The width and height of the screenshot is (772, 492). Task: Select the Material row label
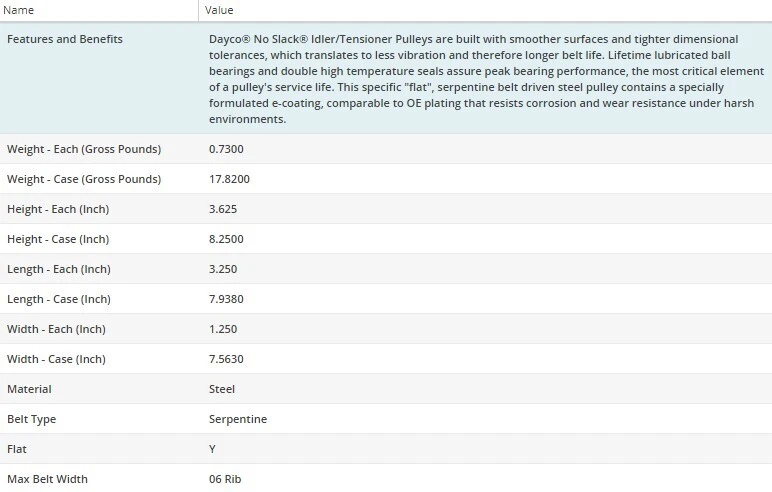[x=29, y=389]
